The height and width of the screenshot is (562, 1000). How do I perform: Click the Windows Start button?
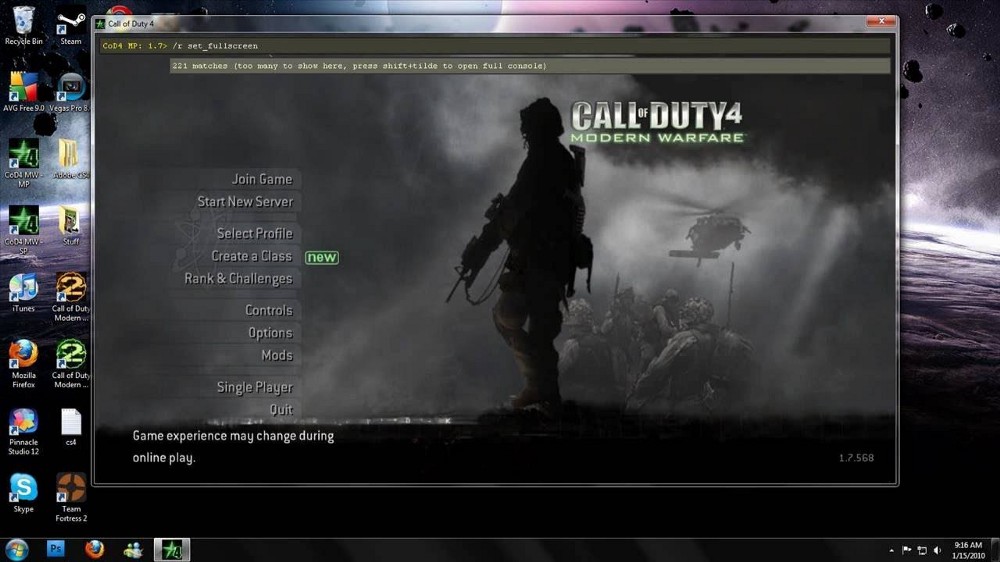tap(17, 549)
